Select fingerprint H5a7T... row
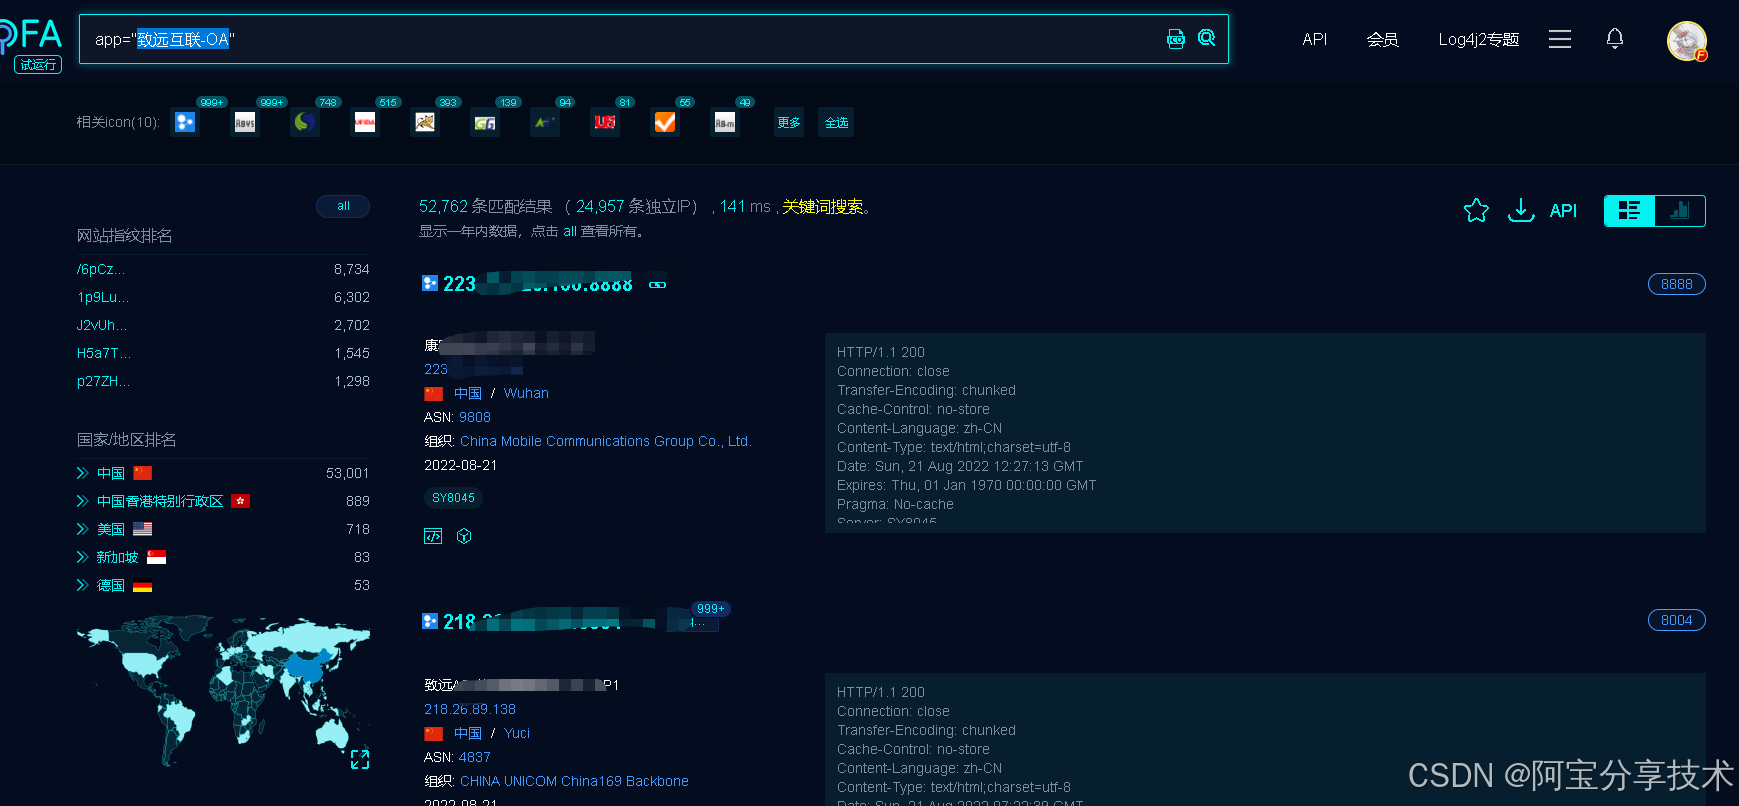This screenshot has height=806, width=1739. [x=223, y=353]
